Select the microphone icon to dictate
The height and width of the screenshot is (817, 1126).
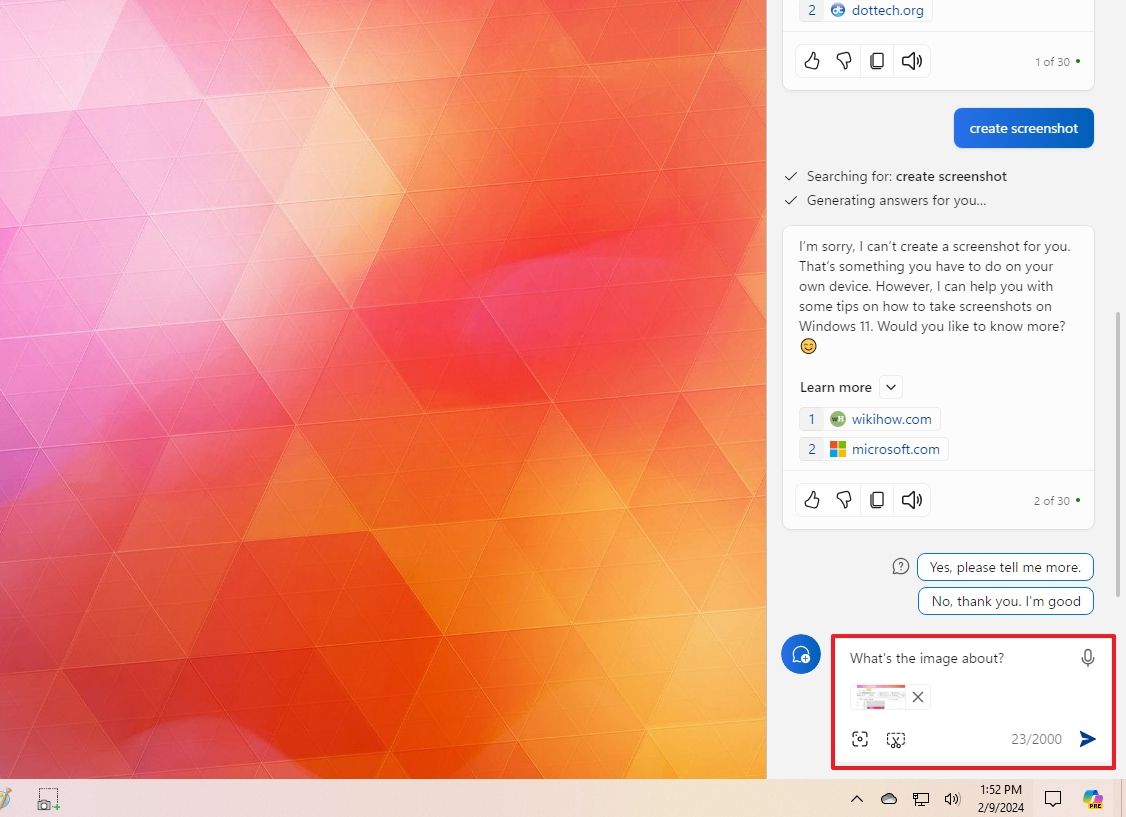[1087, 658]
